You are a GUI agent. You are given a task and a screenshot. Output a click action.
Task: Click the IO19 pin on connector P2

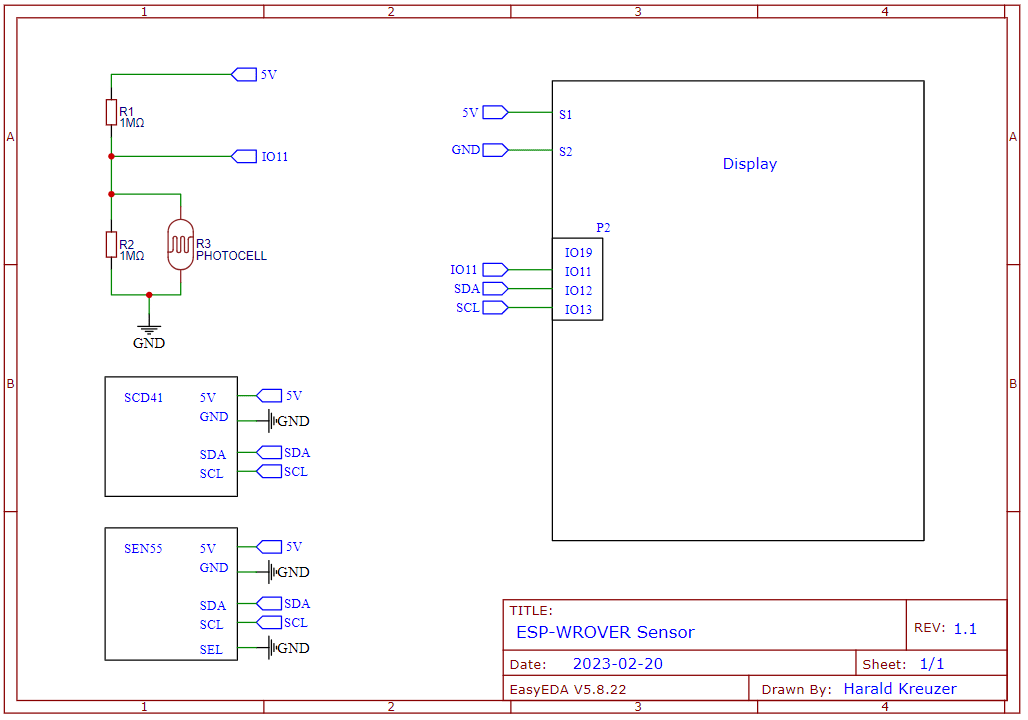tap(578, 253)
